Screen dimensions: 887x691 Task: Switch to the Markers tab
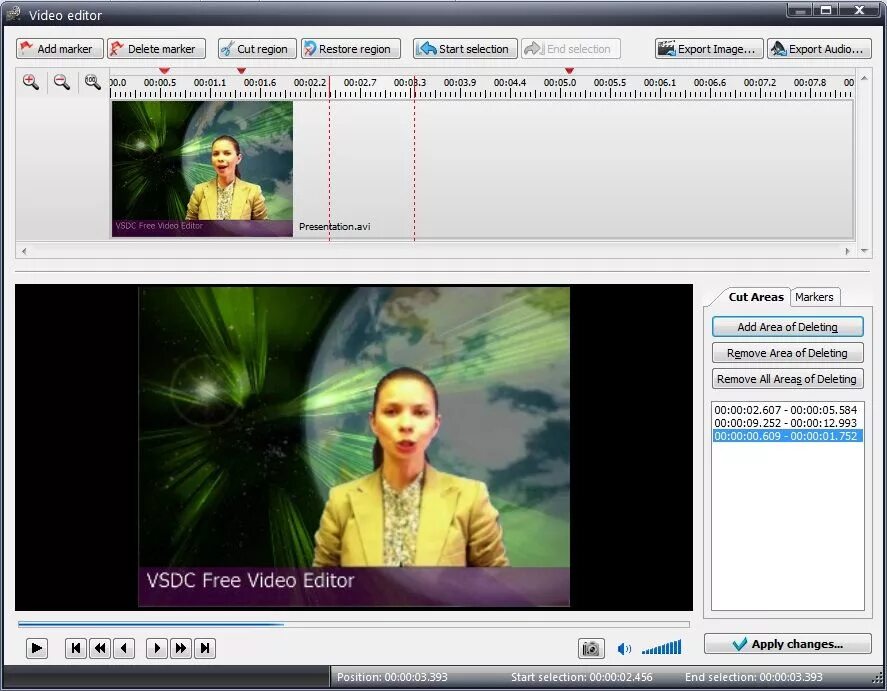coord(814,297)
